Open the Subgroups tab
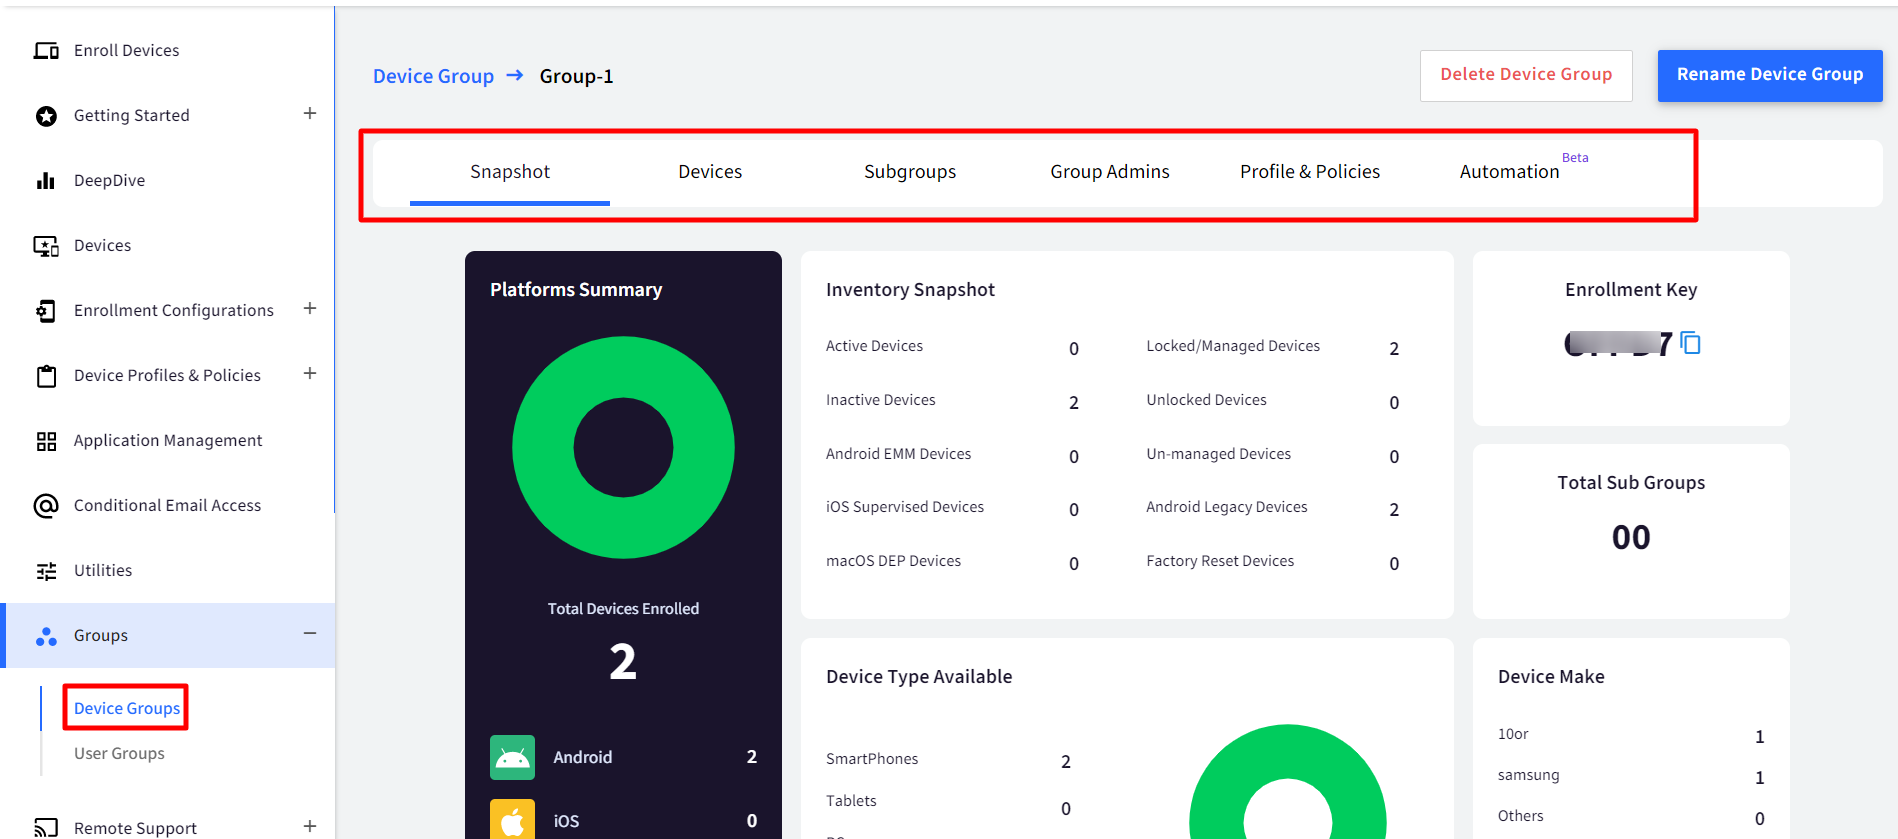The height and width of the screenshot is (839, 1898). coord(910,172)
